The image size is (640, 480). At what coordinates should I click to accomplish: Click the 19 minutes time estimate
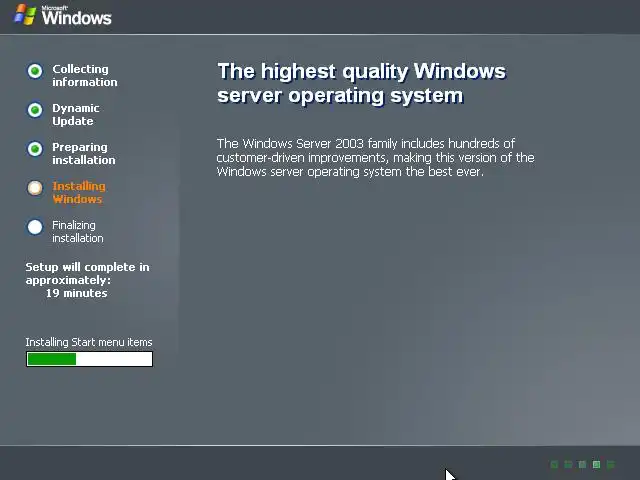[76, 293]
